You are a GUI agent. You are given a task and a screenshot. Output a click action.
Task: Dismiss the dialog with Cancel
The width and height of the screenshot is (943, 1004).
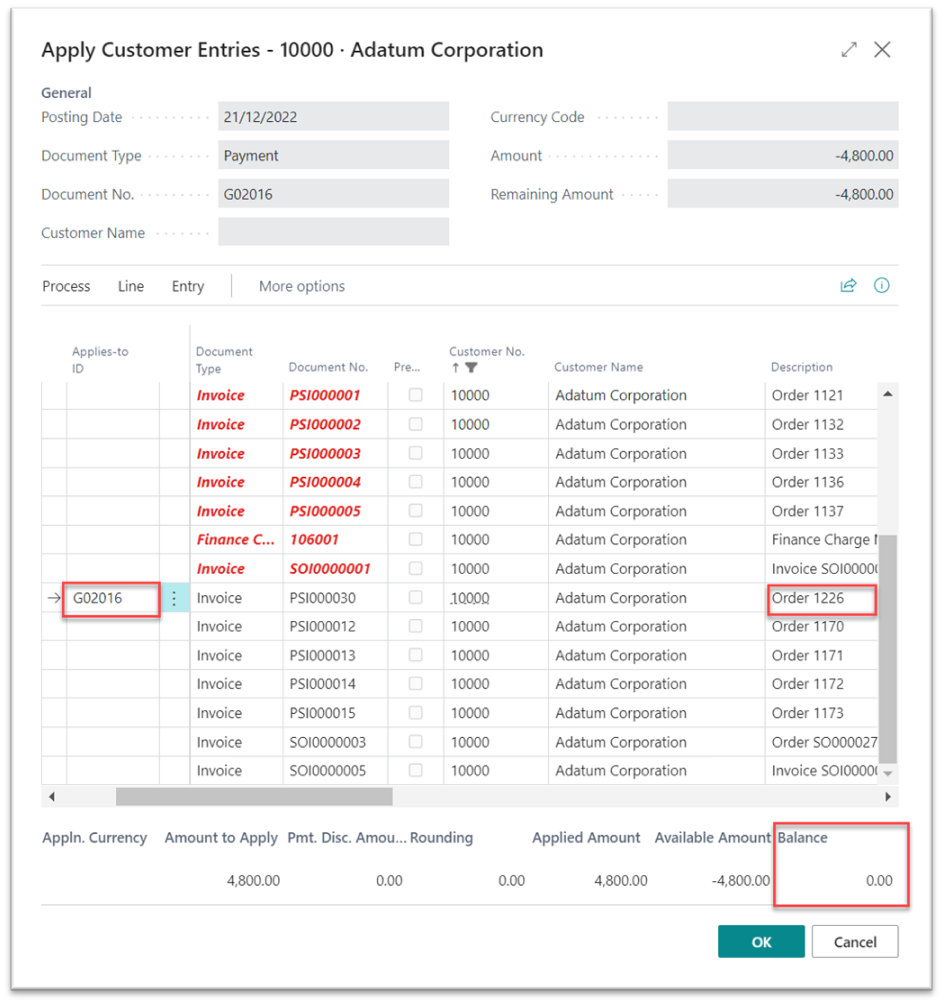point(855,941)
